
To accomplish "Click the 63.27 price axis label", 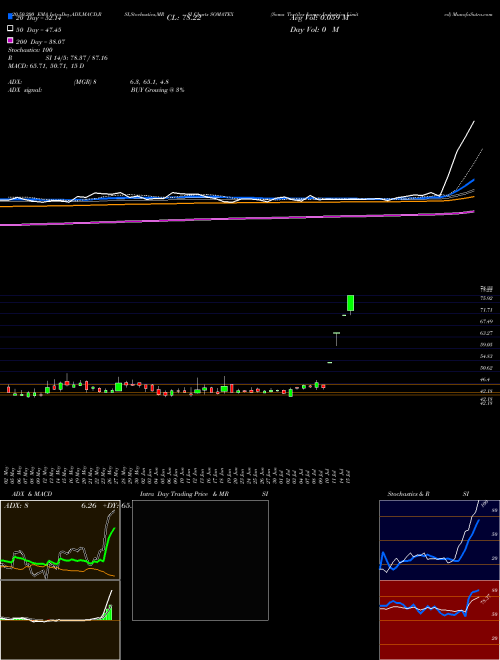I will click(486, 333).
